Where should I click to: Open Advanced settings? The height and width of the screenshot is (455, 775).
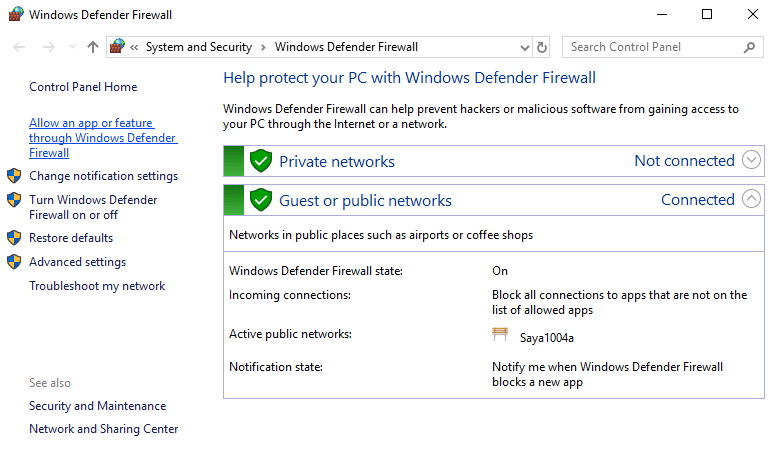pyautogui.click(x=78, y=262)
